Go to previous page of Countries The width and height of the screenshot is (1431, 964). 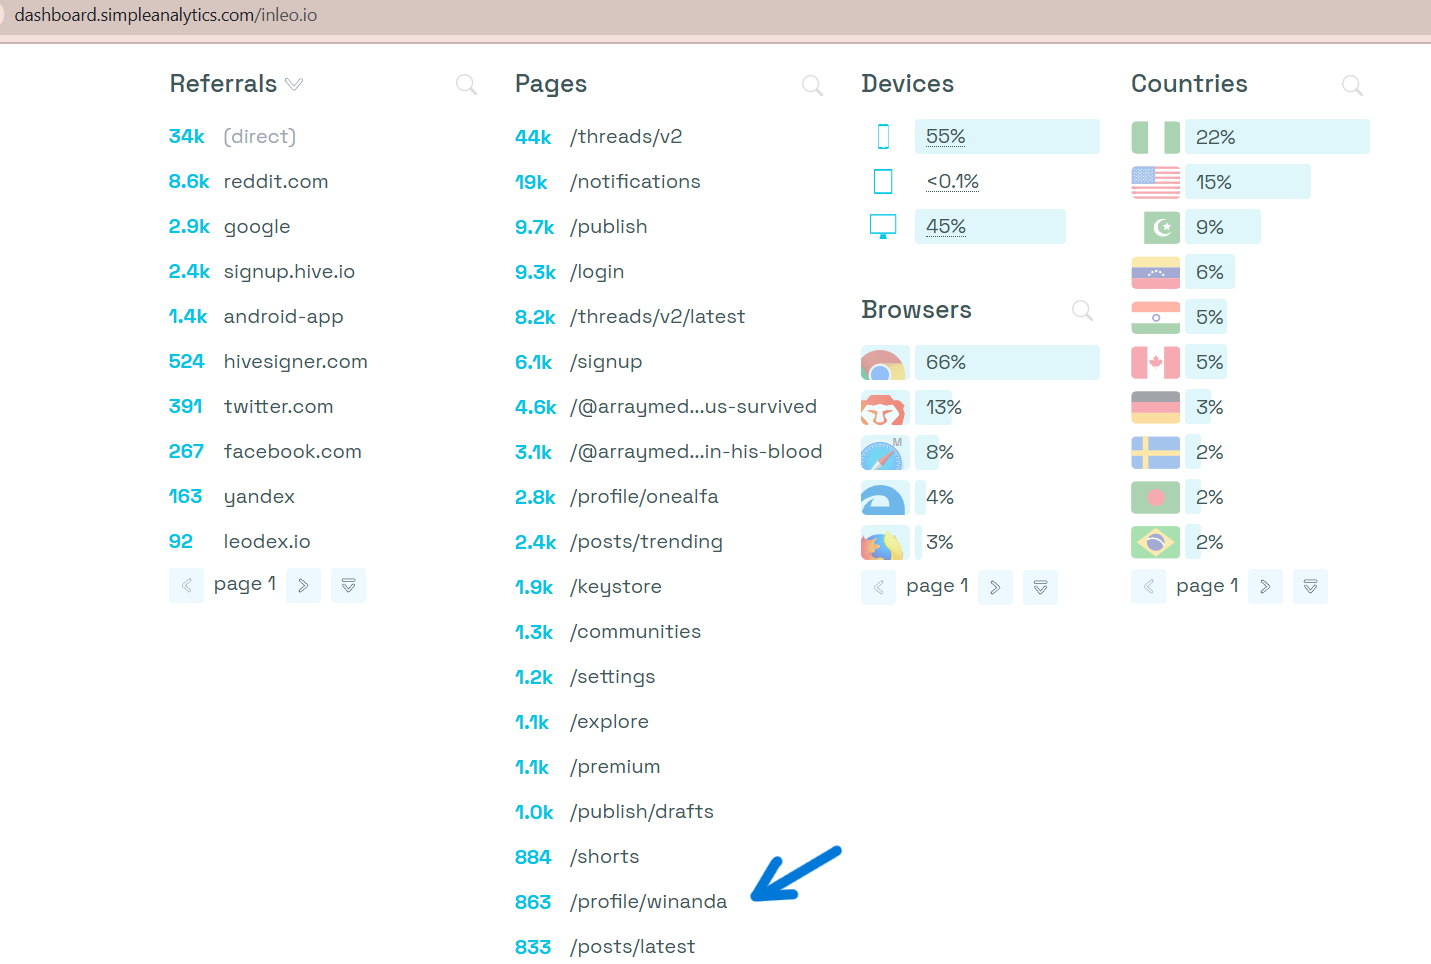1148,587
